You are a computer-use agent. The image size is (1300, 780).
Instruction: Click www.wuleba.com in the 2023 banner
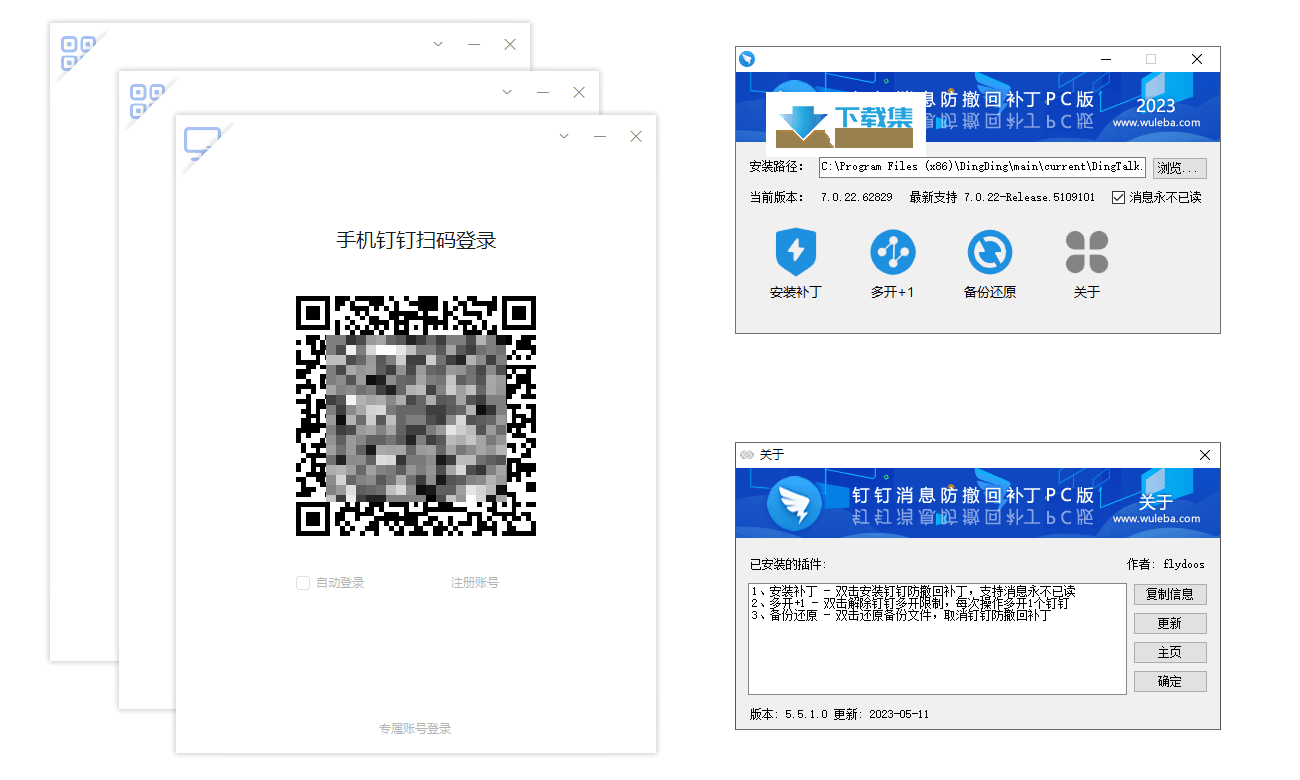(1156, 123)
